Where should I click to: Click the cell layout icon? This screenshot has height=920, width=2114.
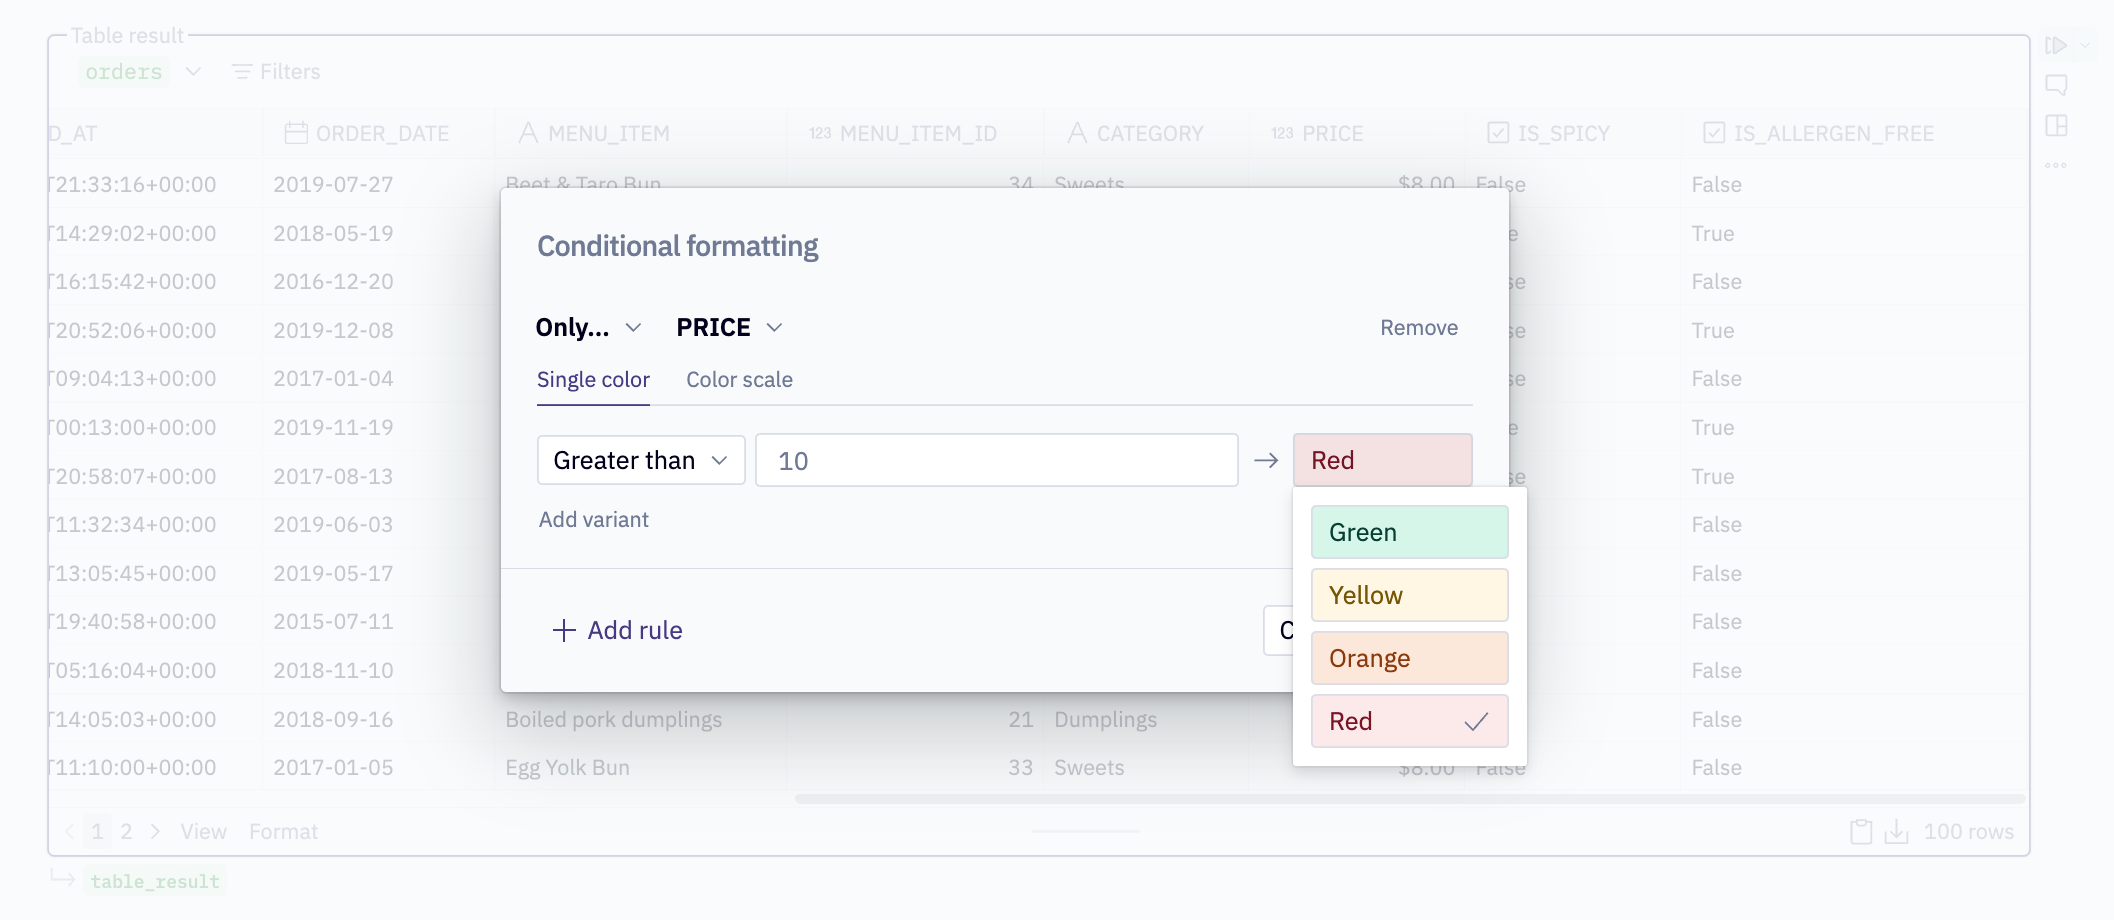click(x=2056, y=126)
